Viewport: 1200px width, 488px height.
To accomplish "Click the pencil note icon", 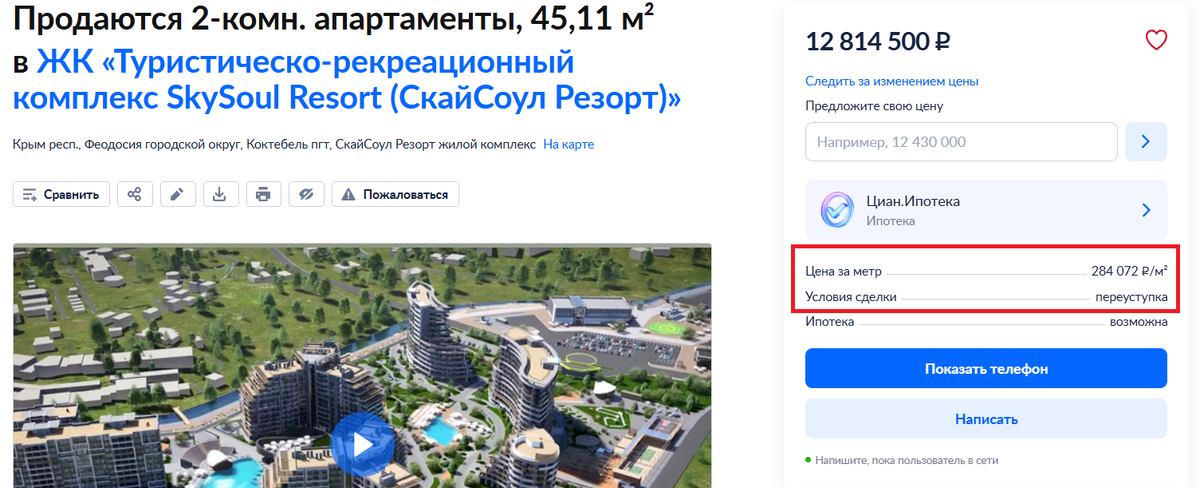I will click(x=177, y=194).
